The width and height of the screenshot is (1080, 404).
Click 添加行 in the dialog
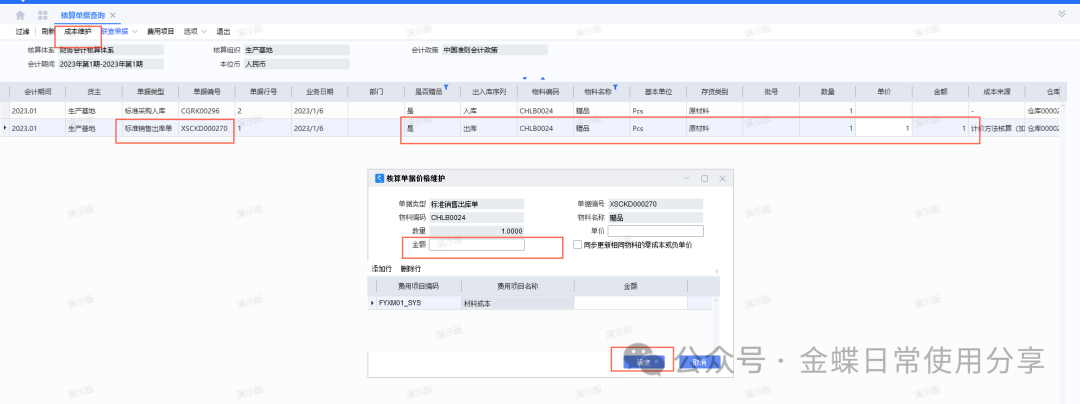tap(382, 269)
